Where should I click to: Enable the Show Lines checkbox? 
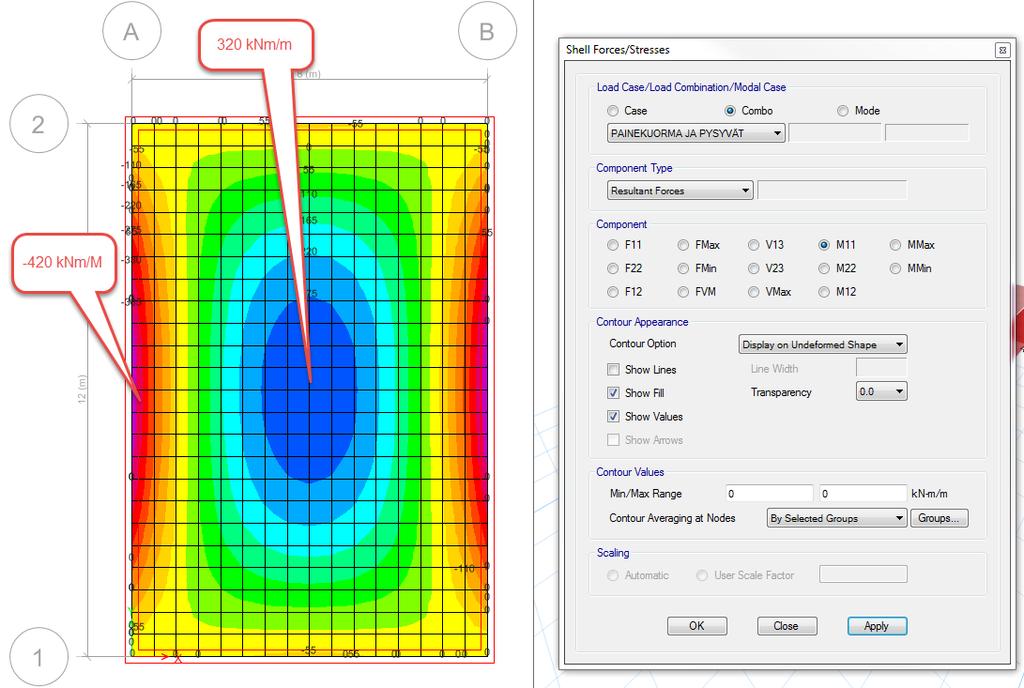coord(613,369)
